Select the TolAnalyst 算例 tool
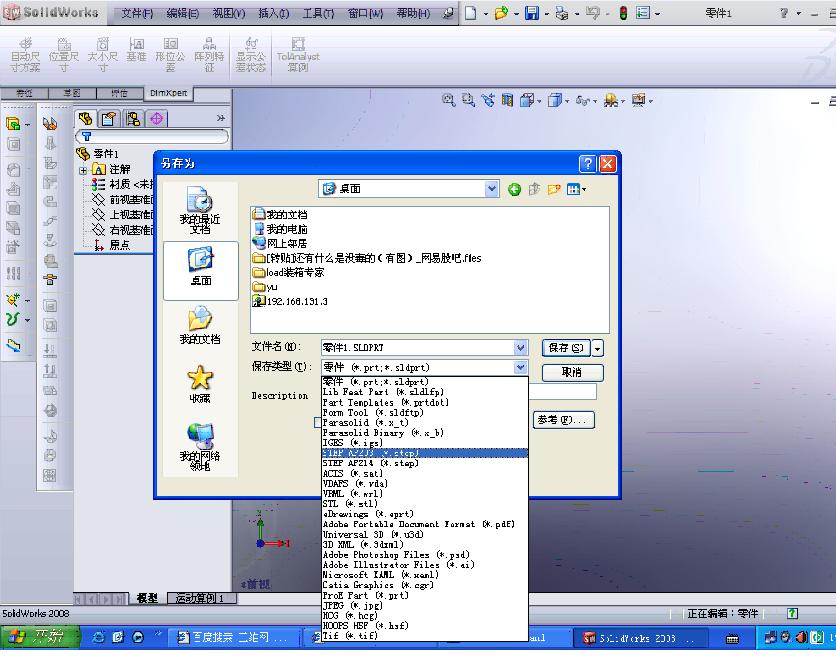The image size is (836, 656). coord(298,54)
